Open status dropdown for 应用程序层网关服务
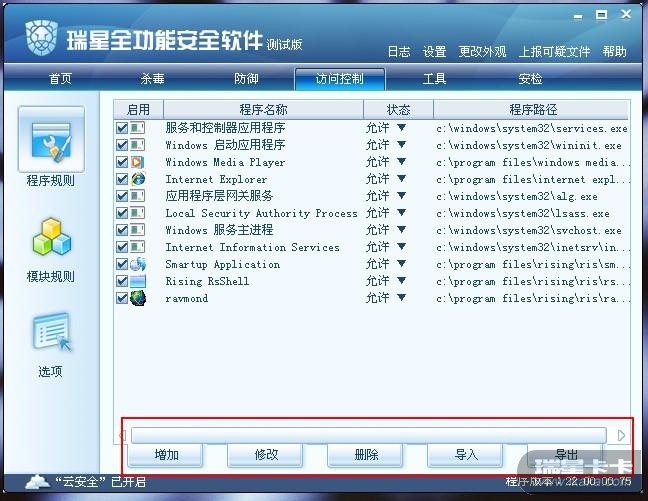Viewport: 648px width, 501px height. pyautogui.click(x=401, y=196)
